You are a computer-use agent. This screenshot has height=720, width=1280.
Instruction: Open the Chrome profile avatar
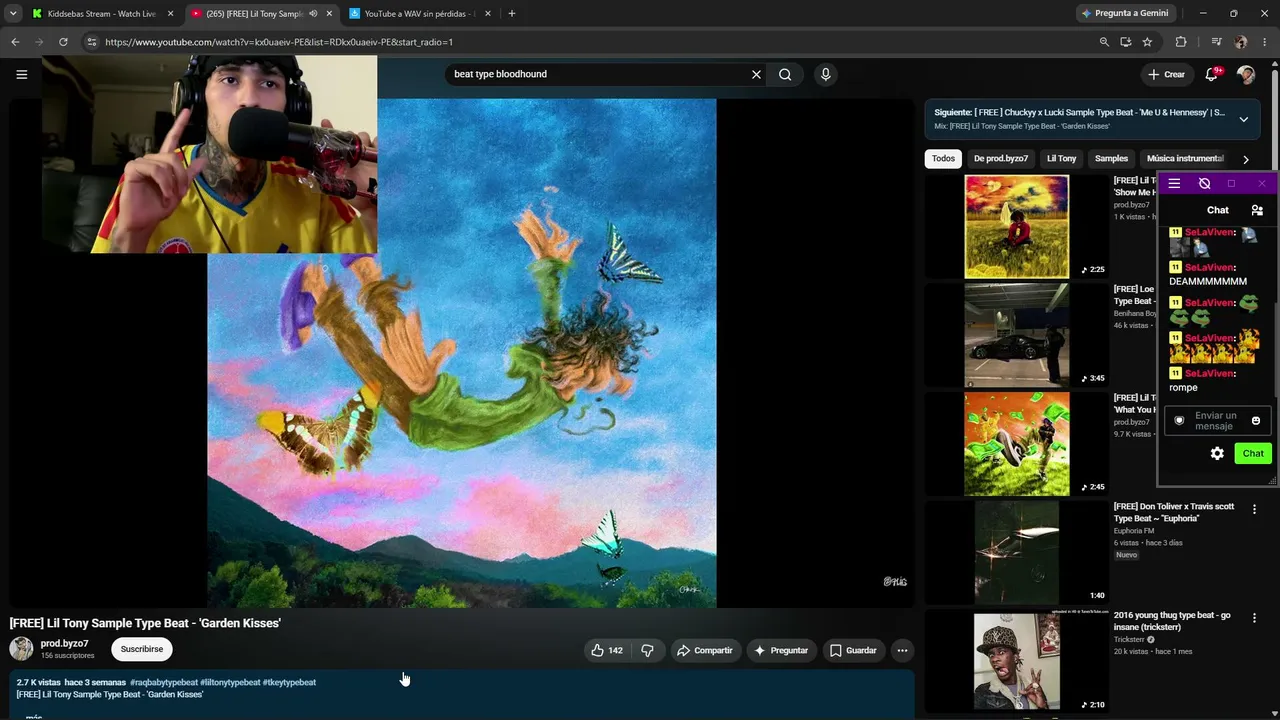[1241, 42]
